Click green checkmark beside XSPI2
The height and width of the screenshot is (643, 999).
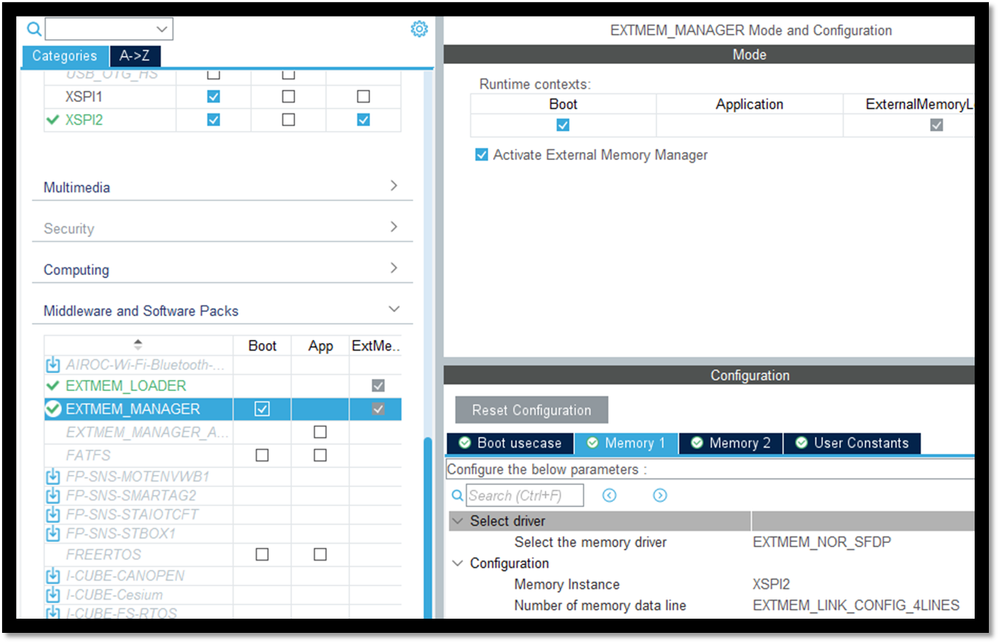53,120
